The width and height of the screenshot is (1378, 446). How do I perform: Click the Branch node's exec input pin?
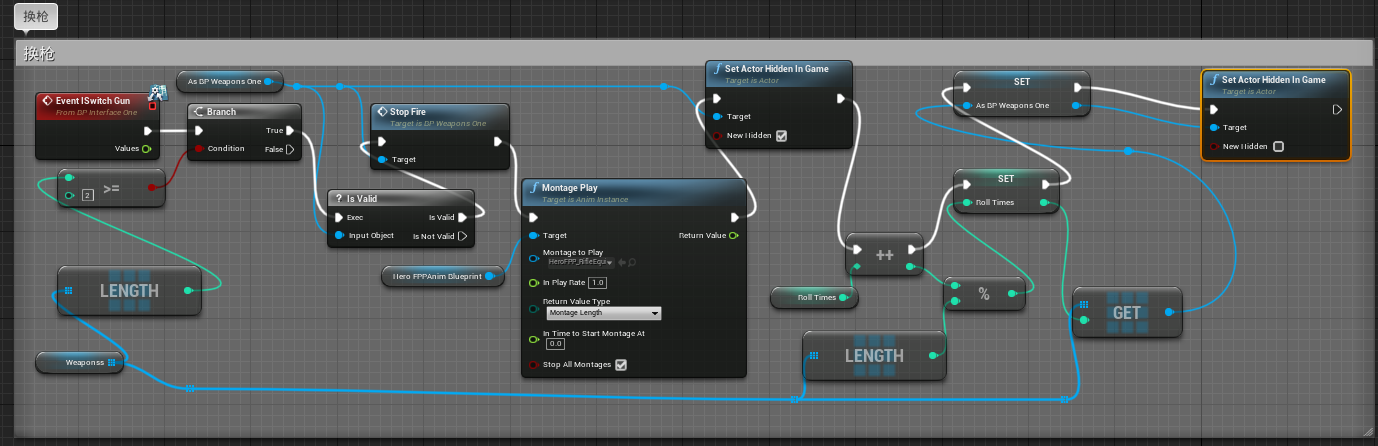tap(199, 130)
